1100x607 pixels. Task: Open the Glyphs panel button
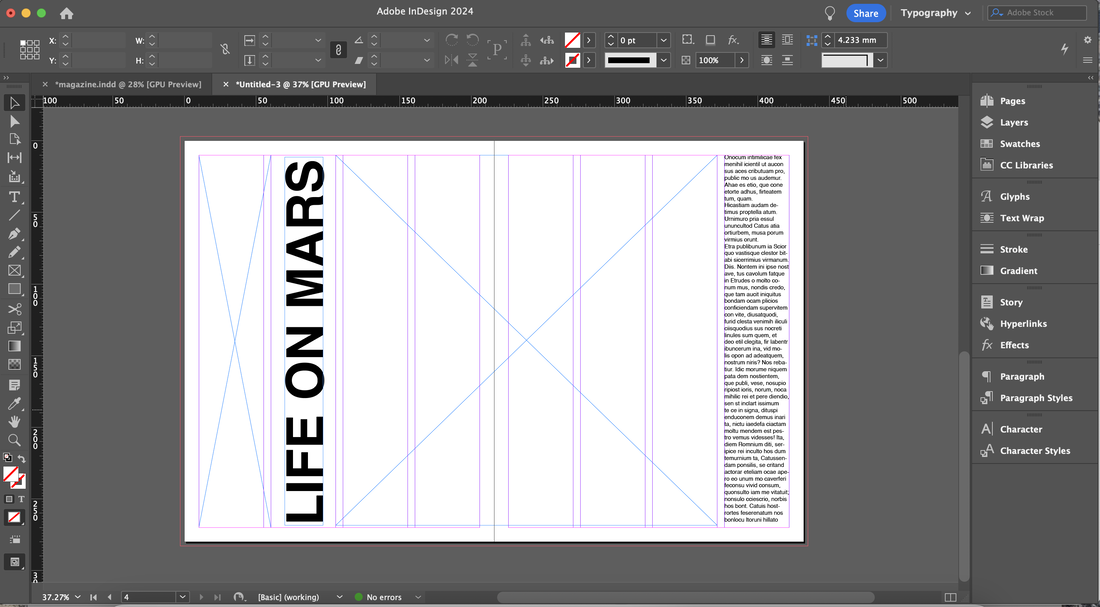point(1014,196)
